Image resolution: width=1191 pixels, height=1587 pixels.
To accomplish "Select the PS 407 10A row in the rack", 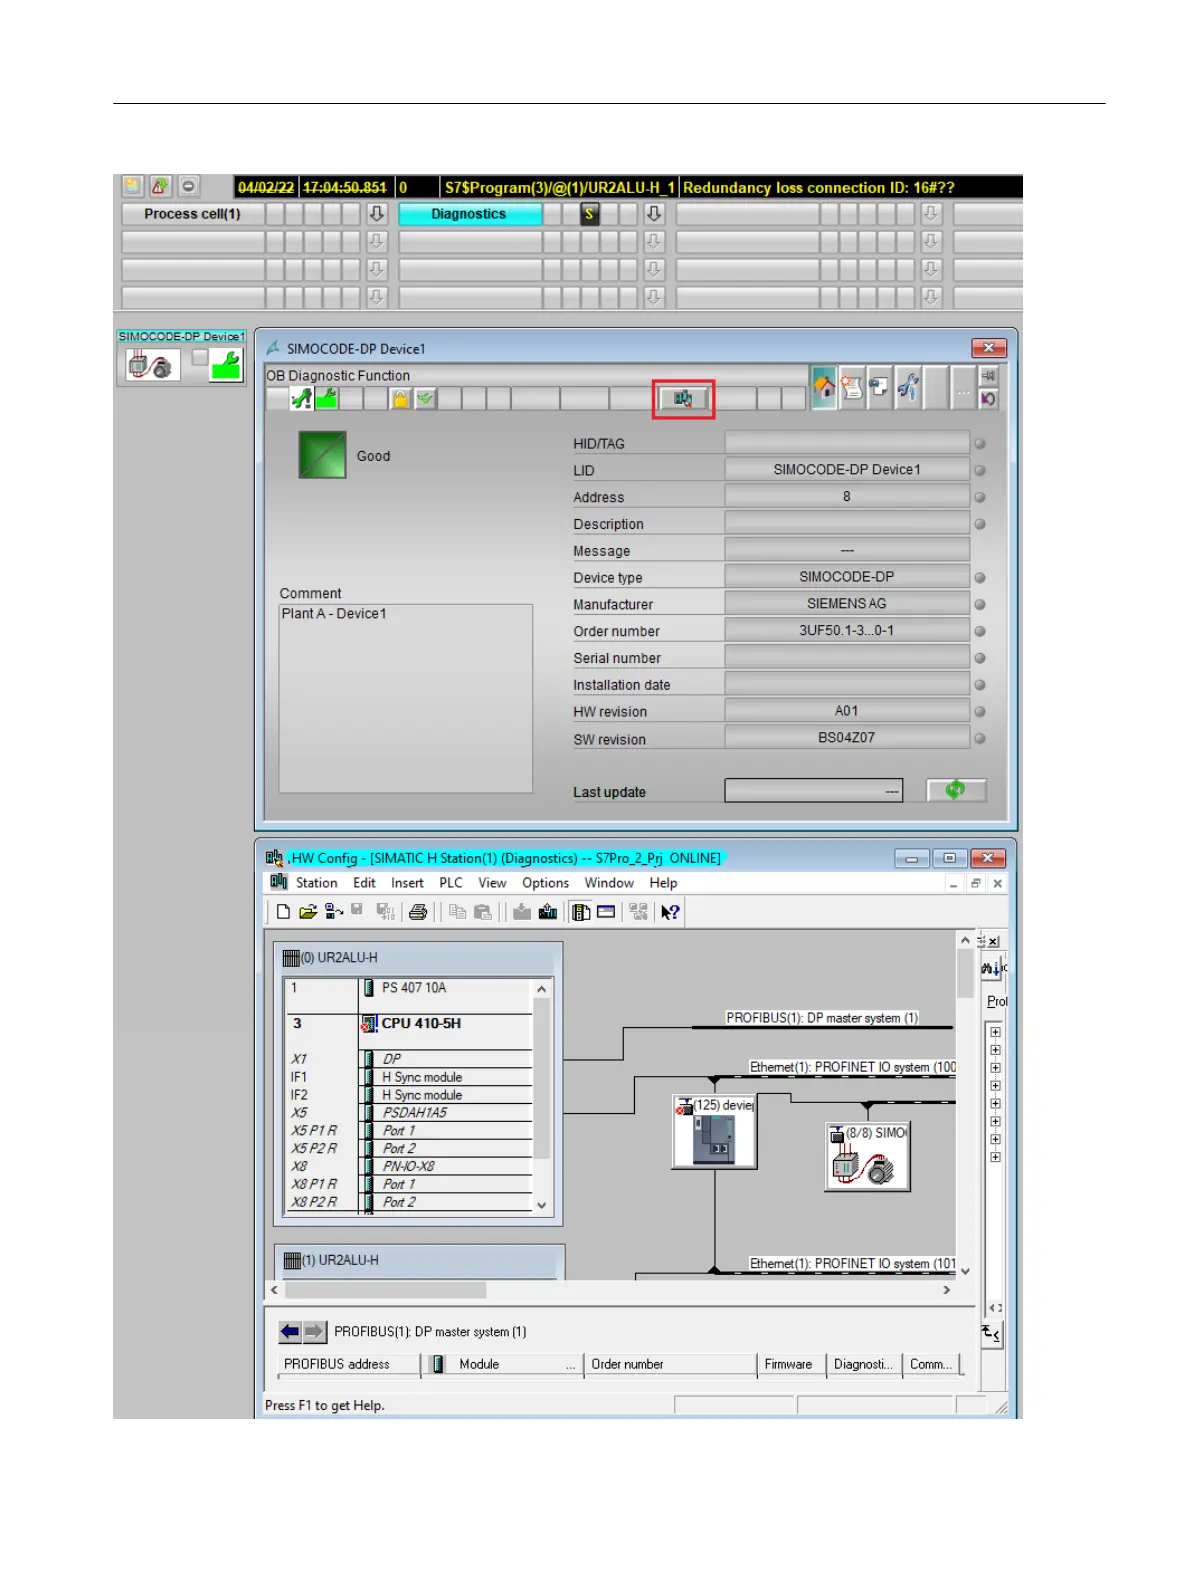I will click(409, 988).
